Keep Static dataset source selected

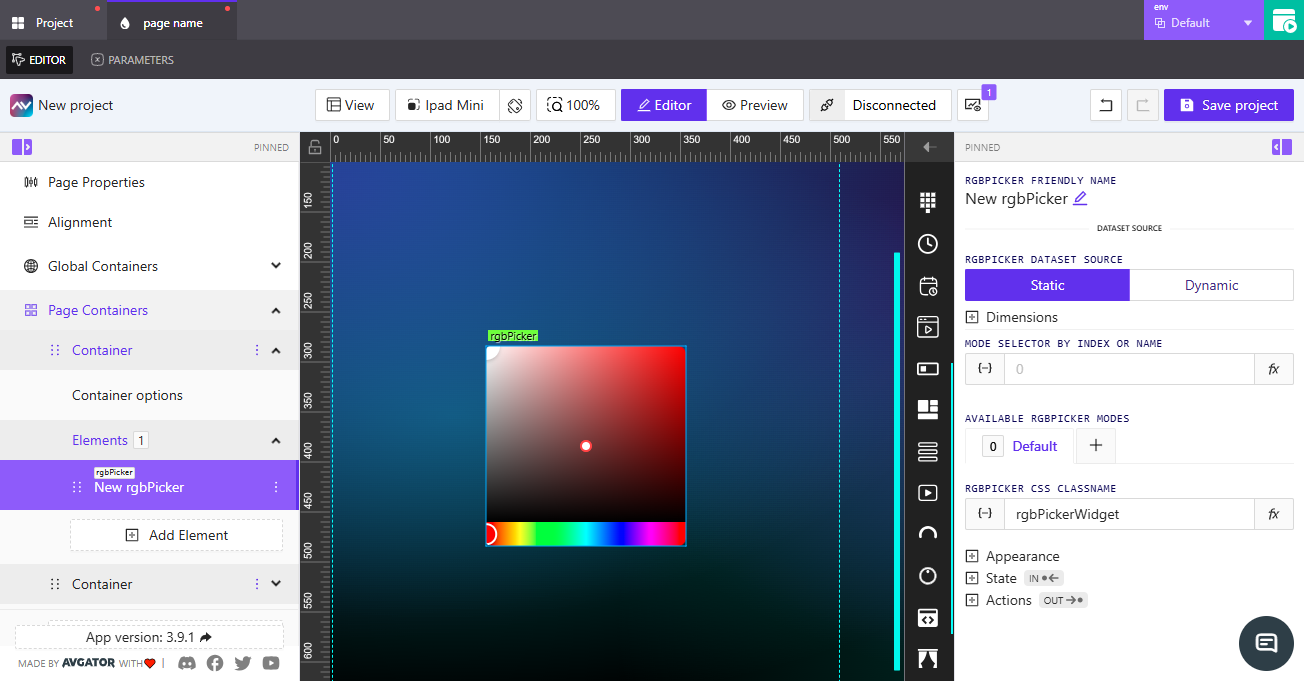click(1046, 285)
